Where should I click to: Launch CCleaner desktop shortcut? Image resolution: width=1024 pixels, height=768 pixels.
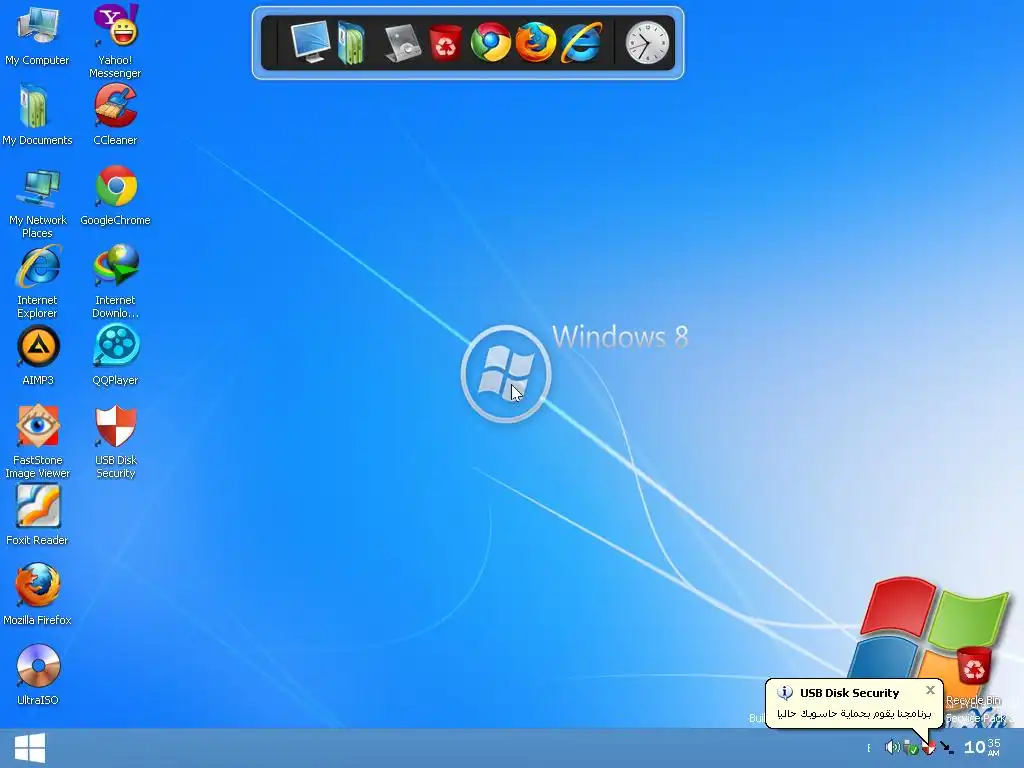[116, 114]
